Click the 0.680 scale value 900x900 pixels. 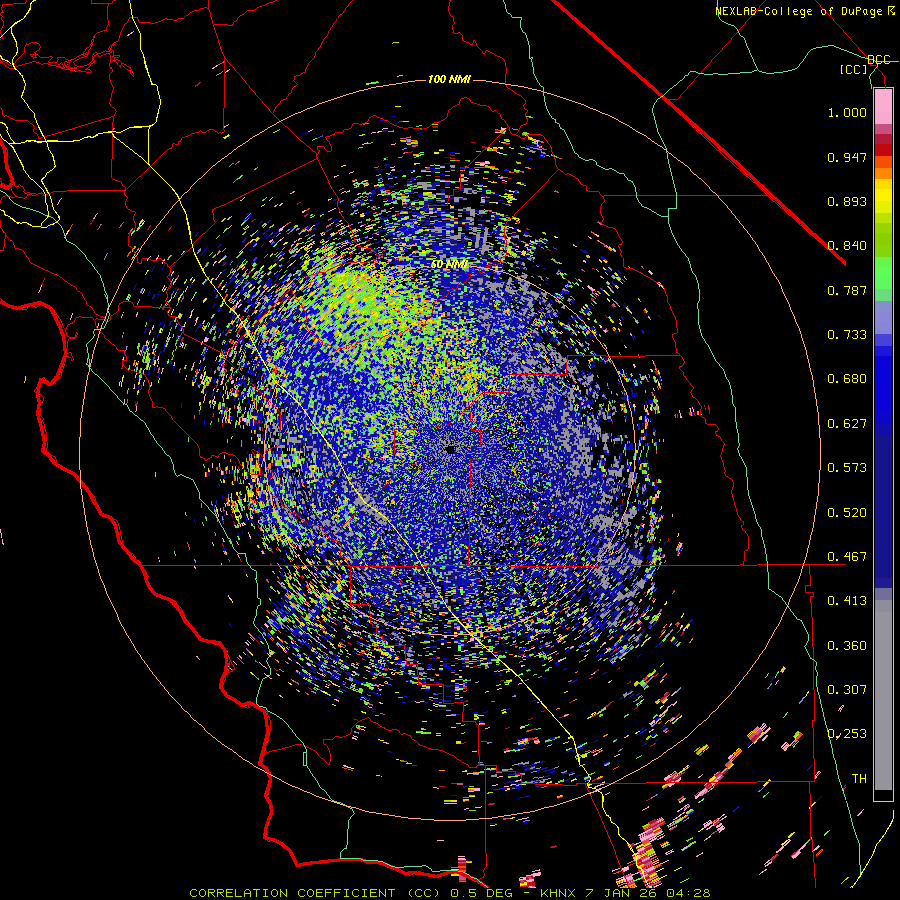pyautogui.click(x=847, y=379)
